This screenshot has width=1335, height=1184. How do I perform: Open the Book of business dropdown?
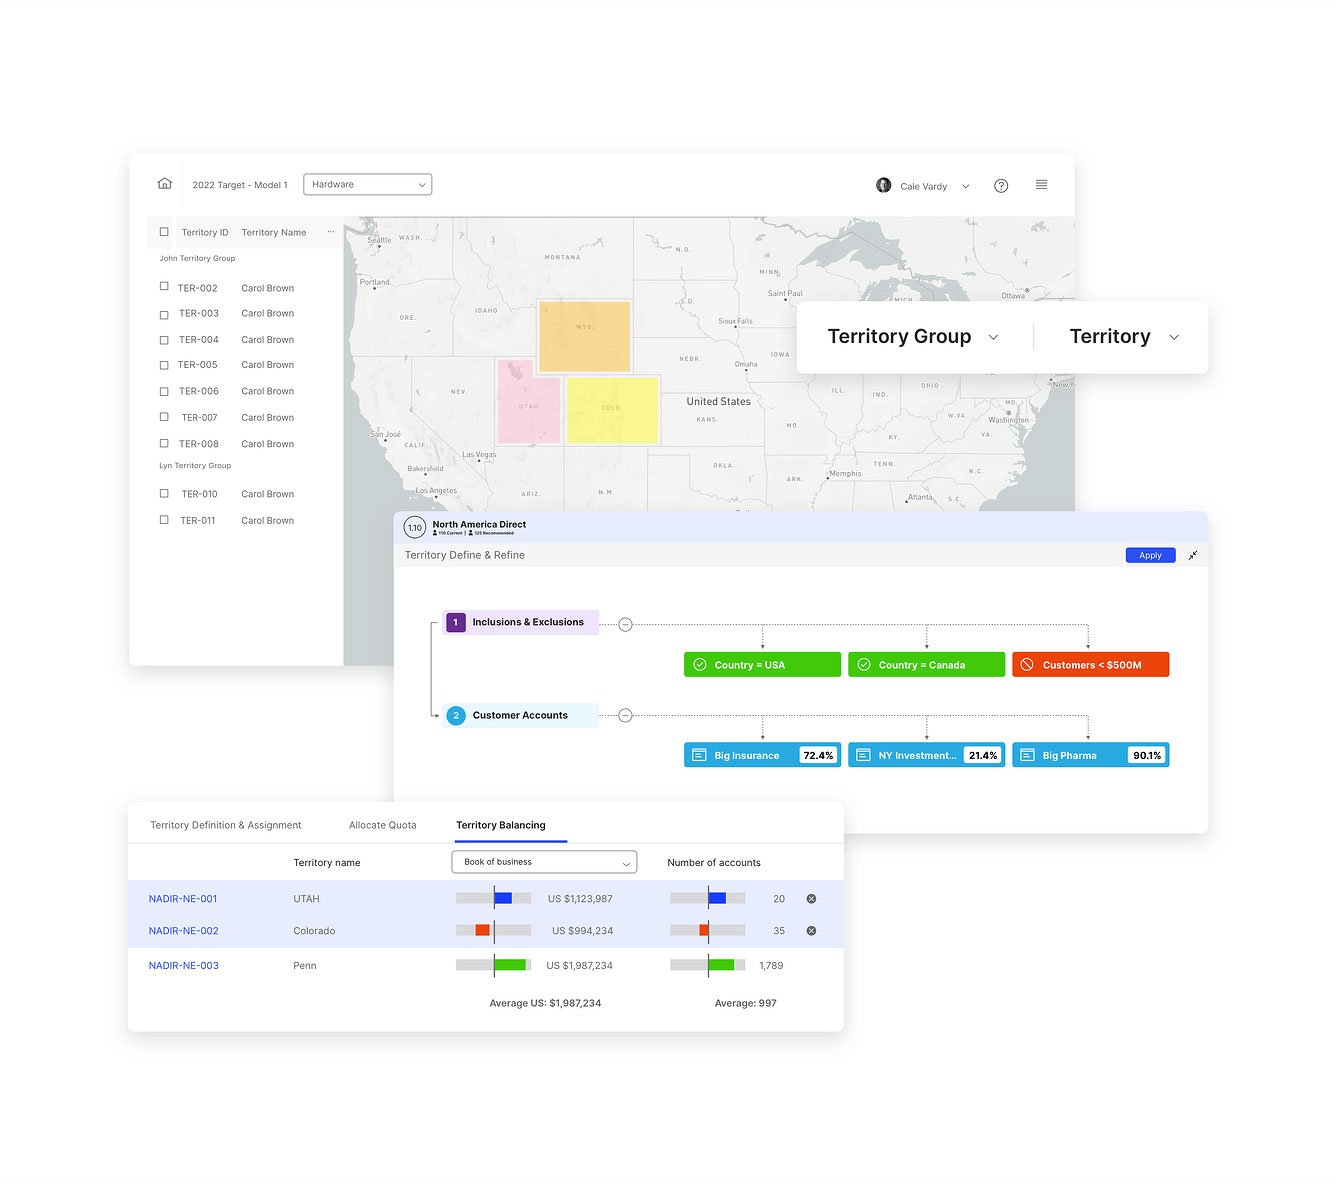pyautogui.click(x=544, y=861)
